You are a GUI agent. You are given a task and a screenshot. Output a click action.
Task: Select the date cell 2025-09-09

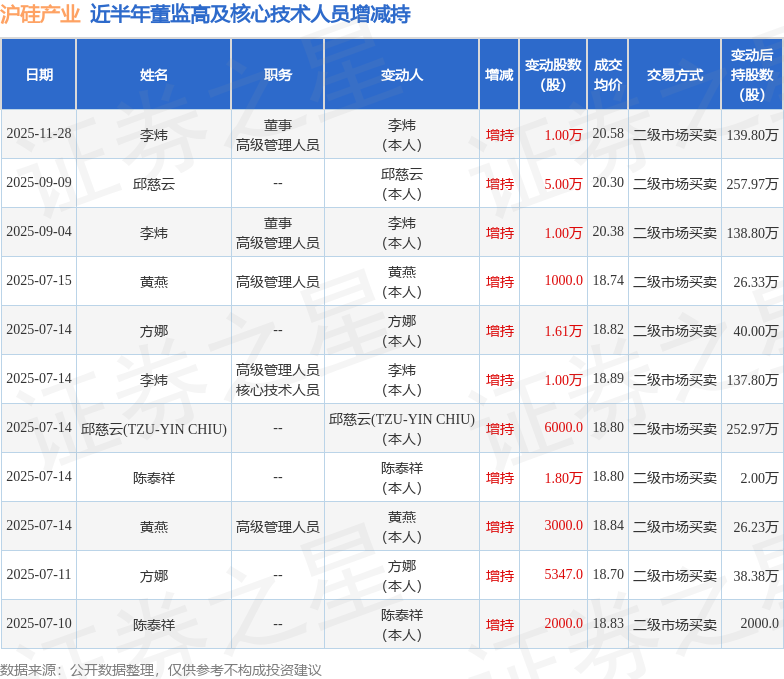pos(39,182)
